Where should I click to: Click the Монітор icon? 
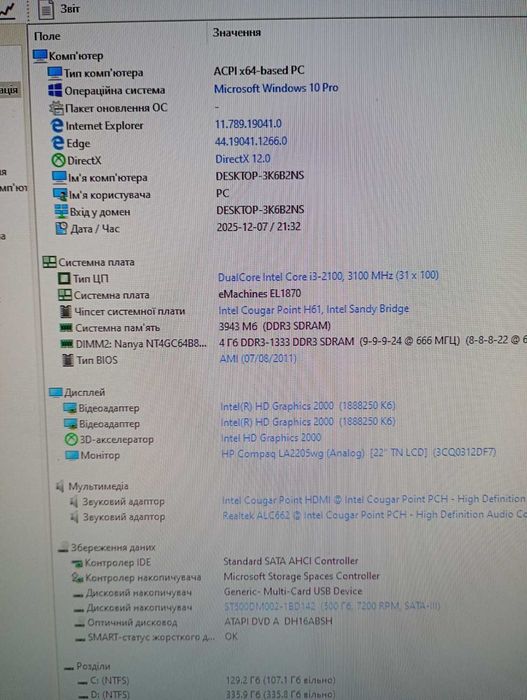coord(72,455)
